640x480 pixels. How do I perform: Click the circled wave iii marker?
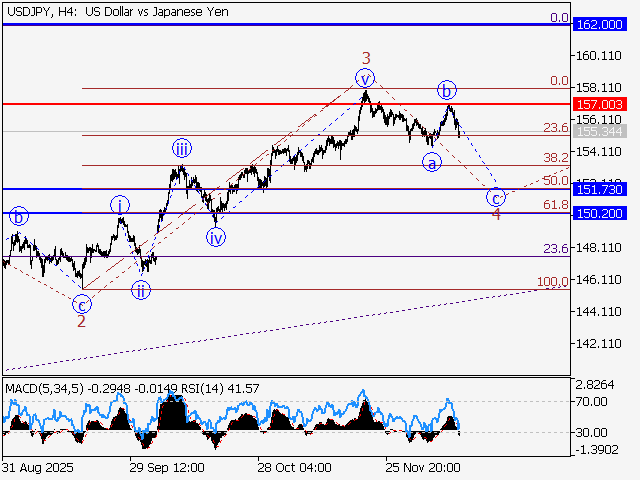[x=182, y=149]
